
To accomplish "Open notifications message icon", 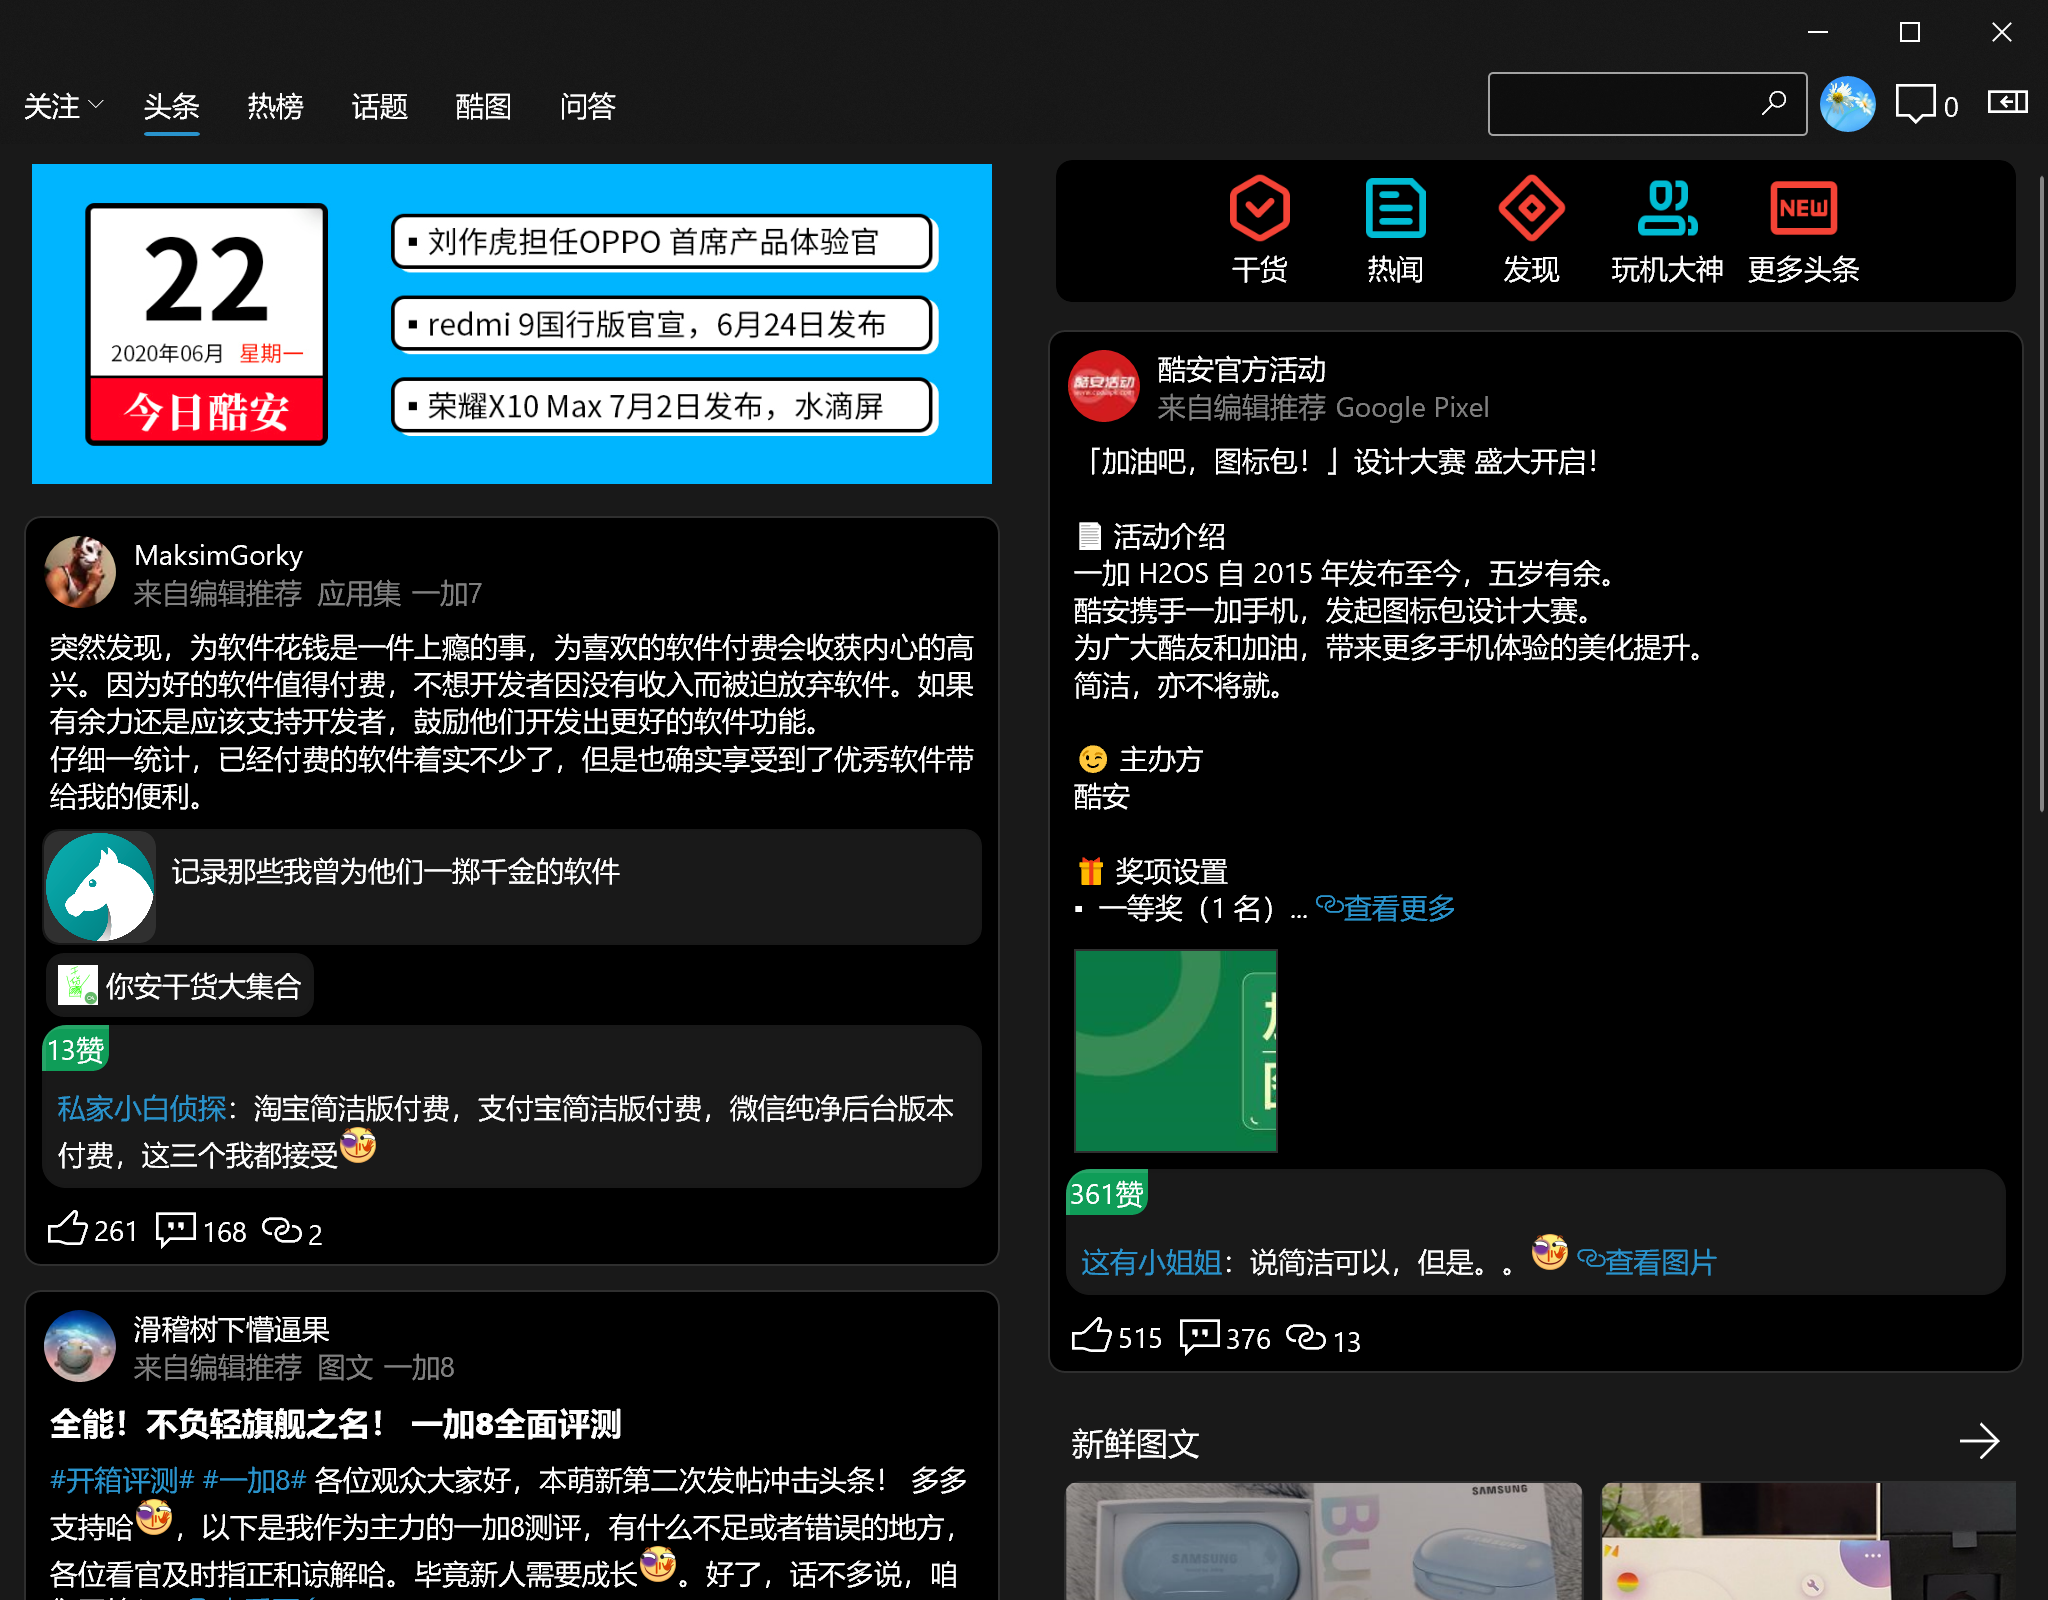I will pos(1914,104).
